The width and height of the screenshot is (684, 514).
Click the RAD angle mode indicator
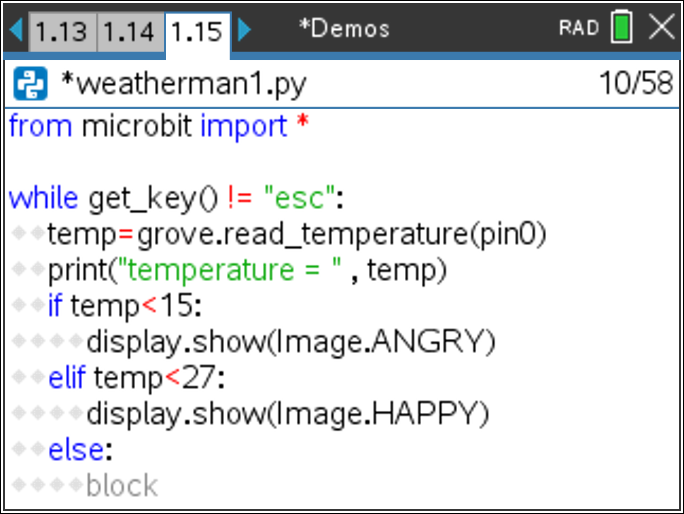(579, 28)
